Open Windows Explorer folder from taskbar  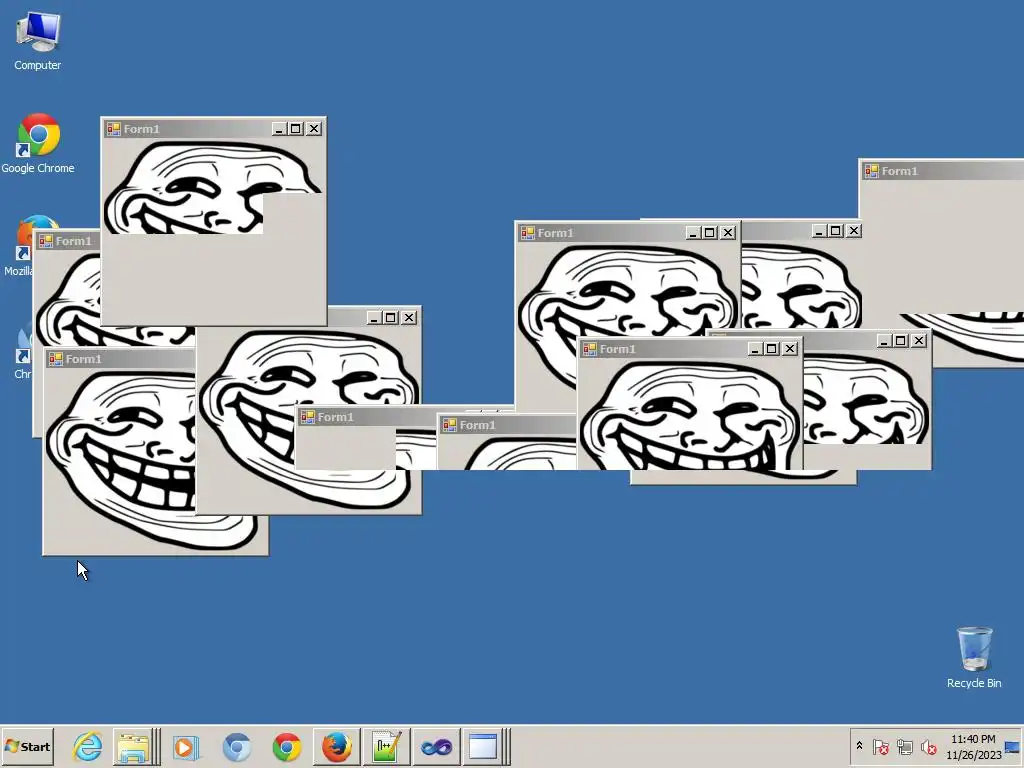pyautogui.click(x=136, y=746)
